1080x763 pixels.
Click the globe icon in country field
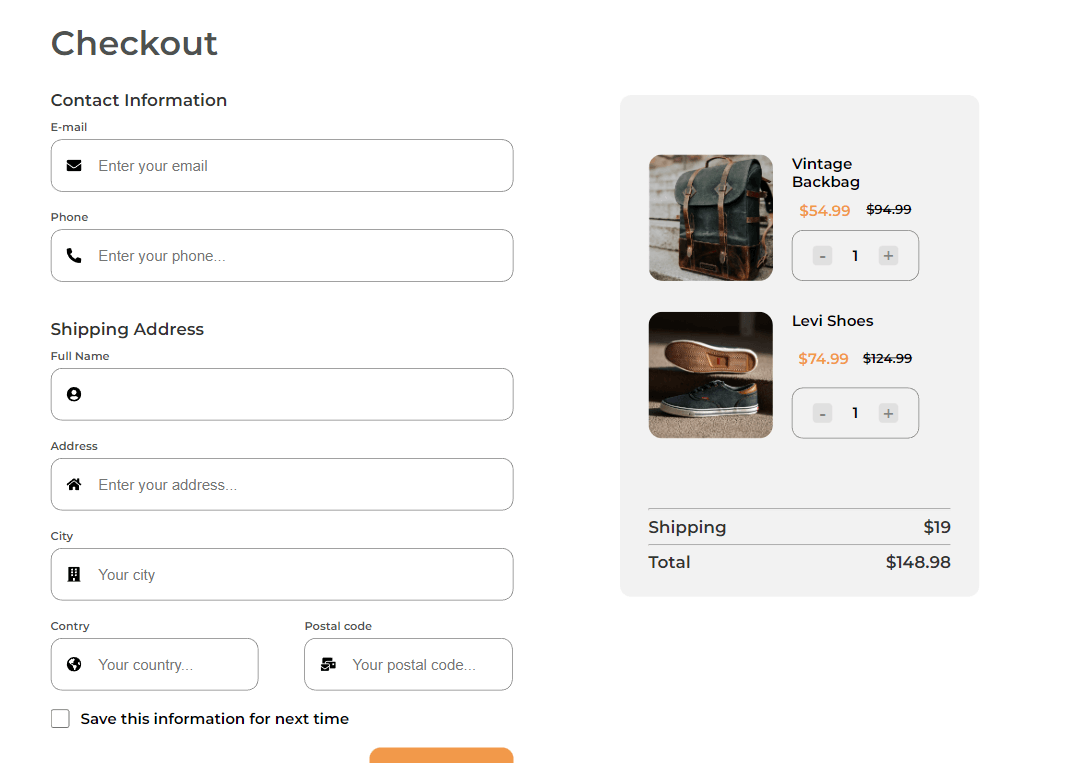(x=74, y=665)
